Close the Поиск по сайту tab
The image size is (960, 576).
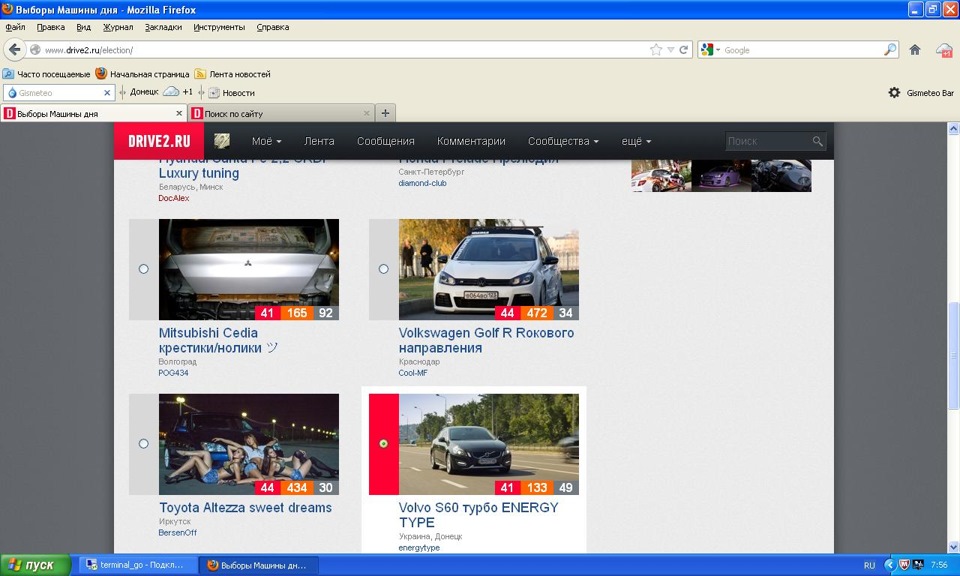(x=366, y=113)
